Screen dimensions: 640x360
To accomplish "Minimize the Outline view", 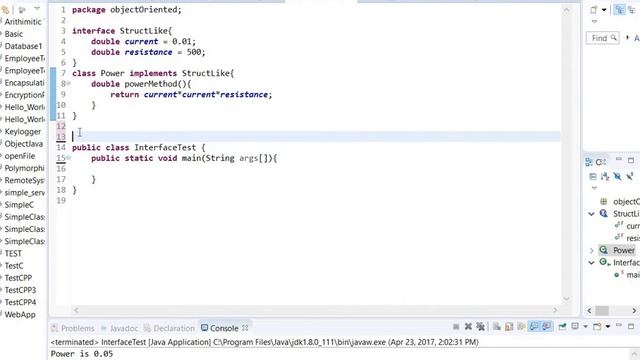I will coord(619,160).
